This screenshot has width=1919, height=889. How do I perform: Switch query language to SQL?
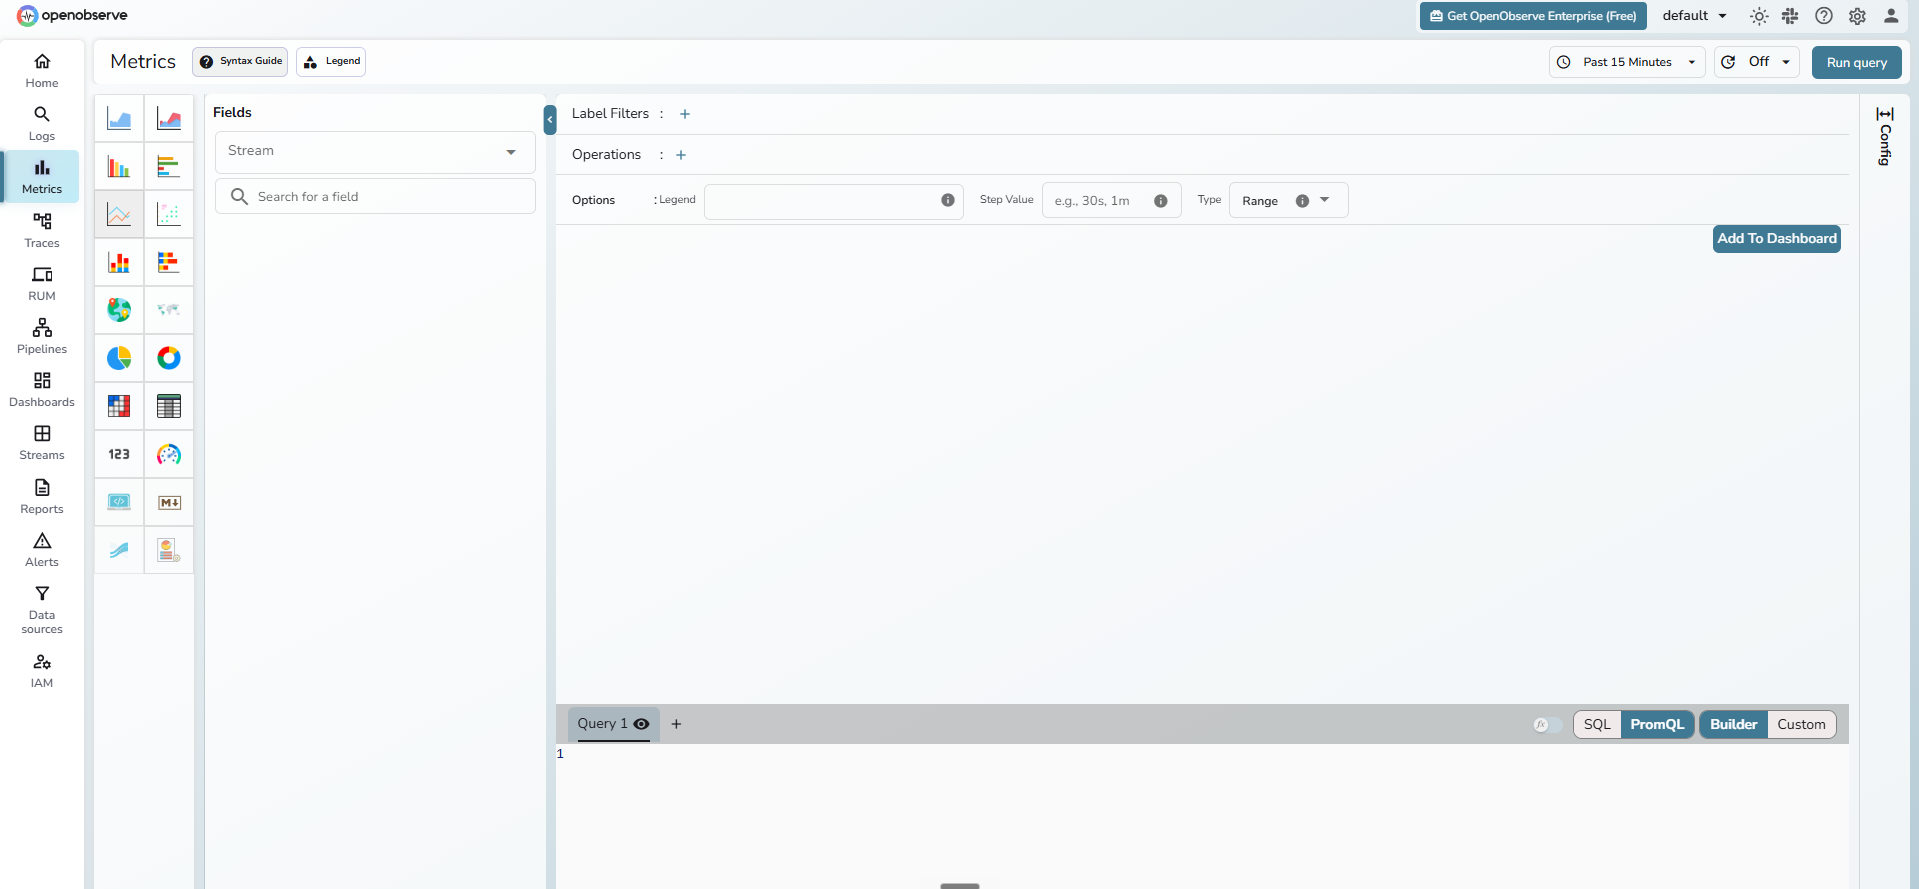pos(1597,725)
